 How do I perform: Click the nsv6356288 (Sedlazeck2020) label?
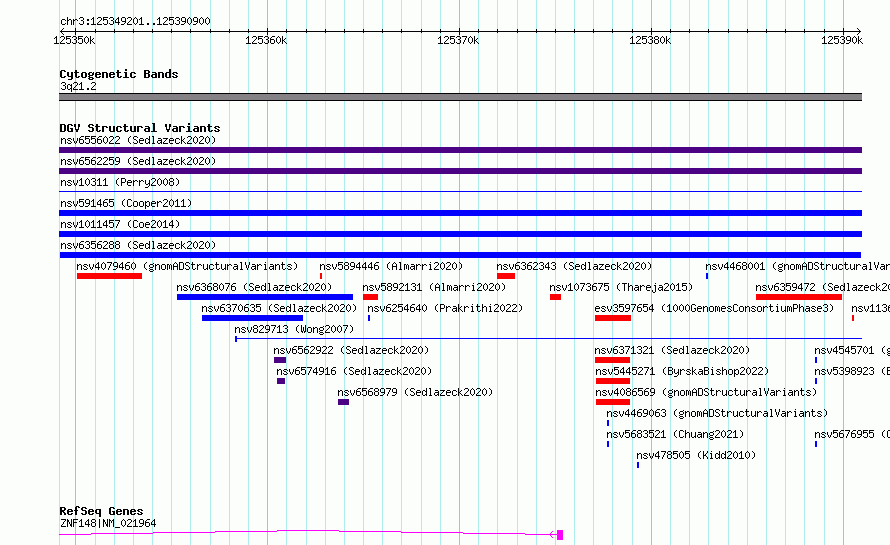pos(138,245)
